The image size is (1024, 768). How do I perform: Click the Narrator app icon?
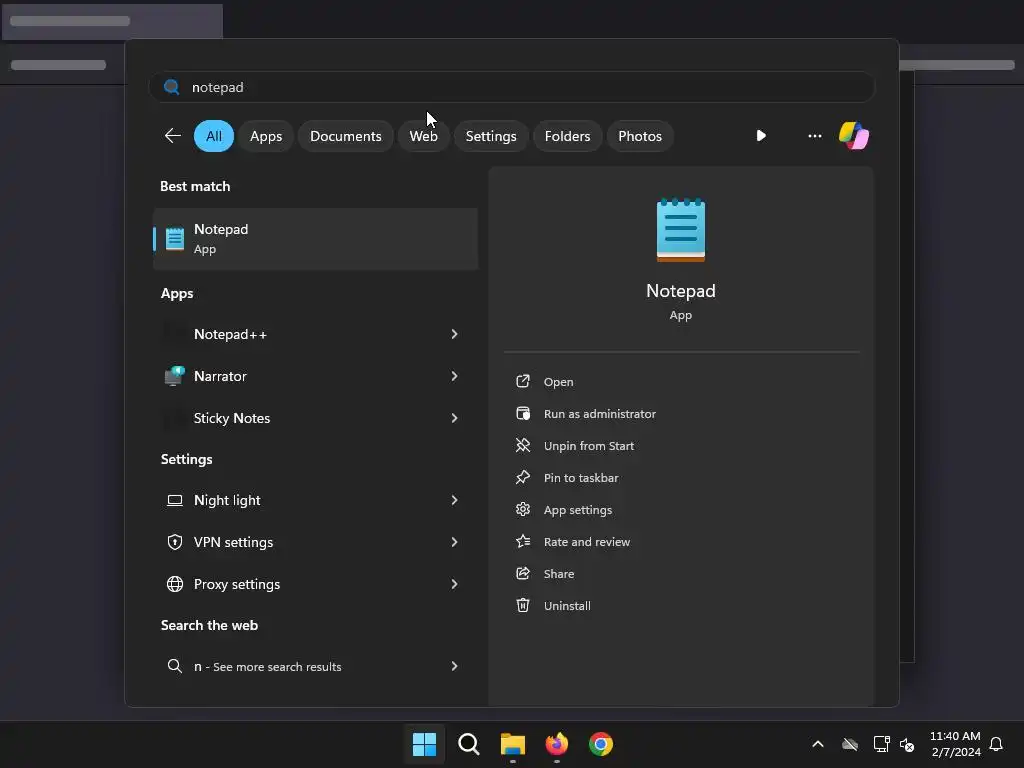(x=174, y=376)
